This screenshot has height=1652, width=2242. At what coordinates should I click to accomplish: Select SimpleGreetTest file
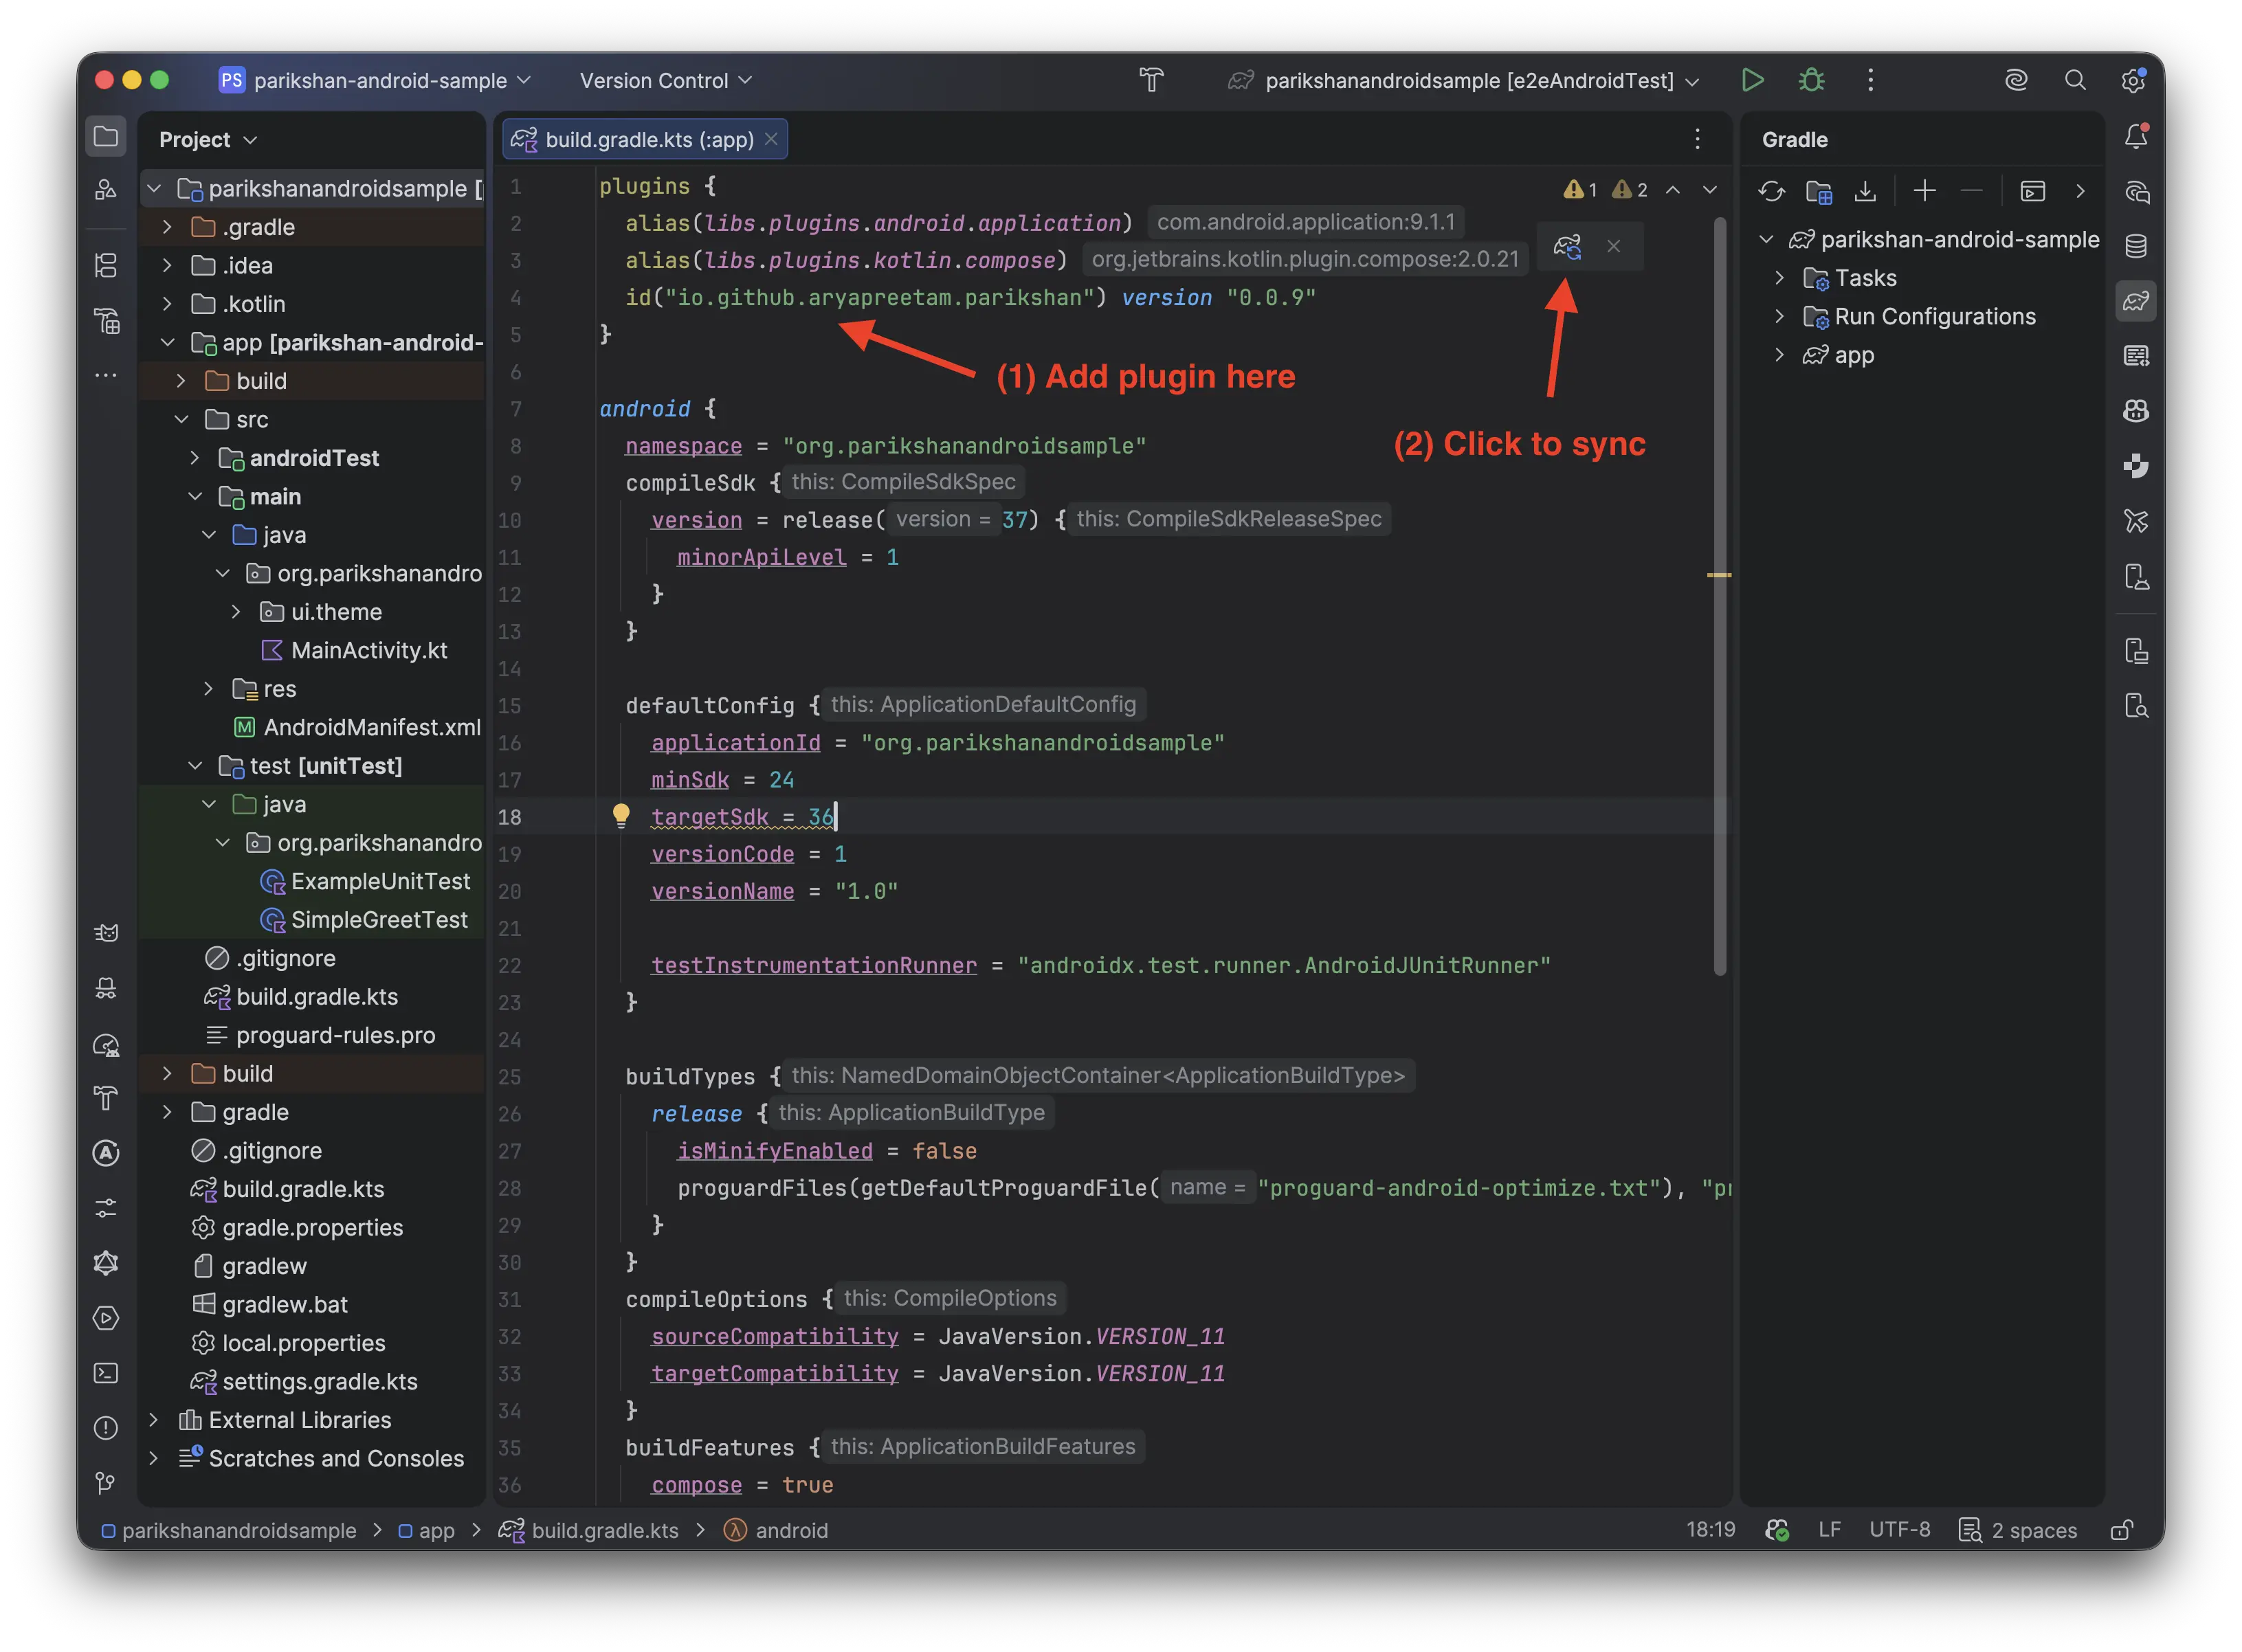(x=364, y=920)
